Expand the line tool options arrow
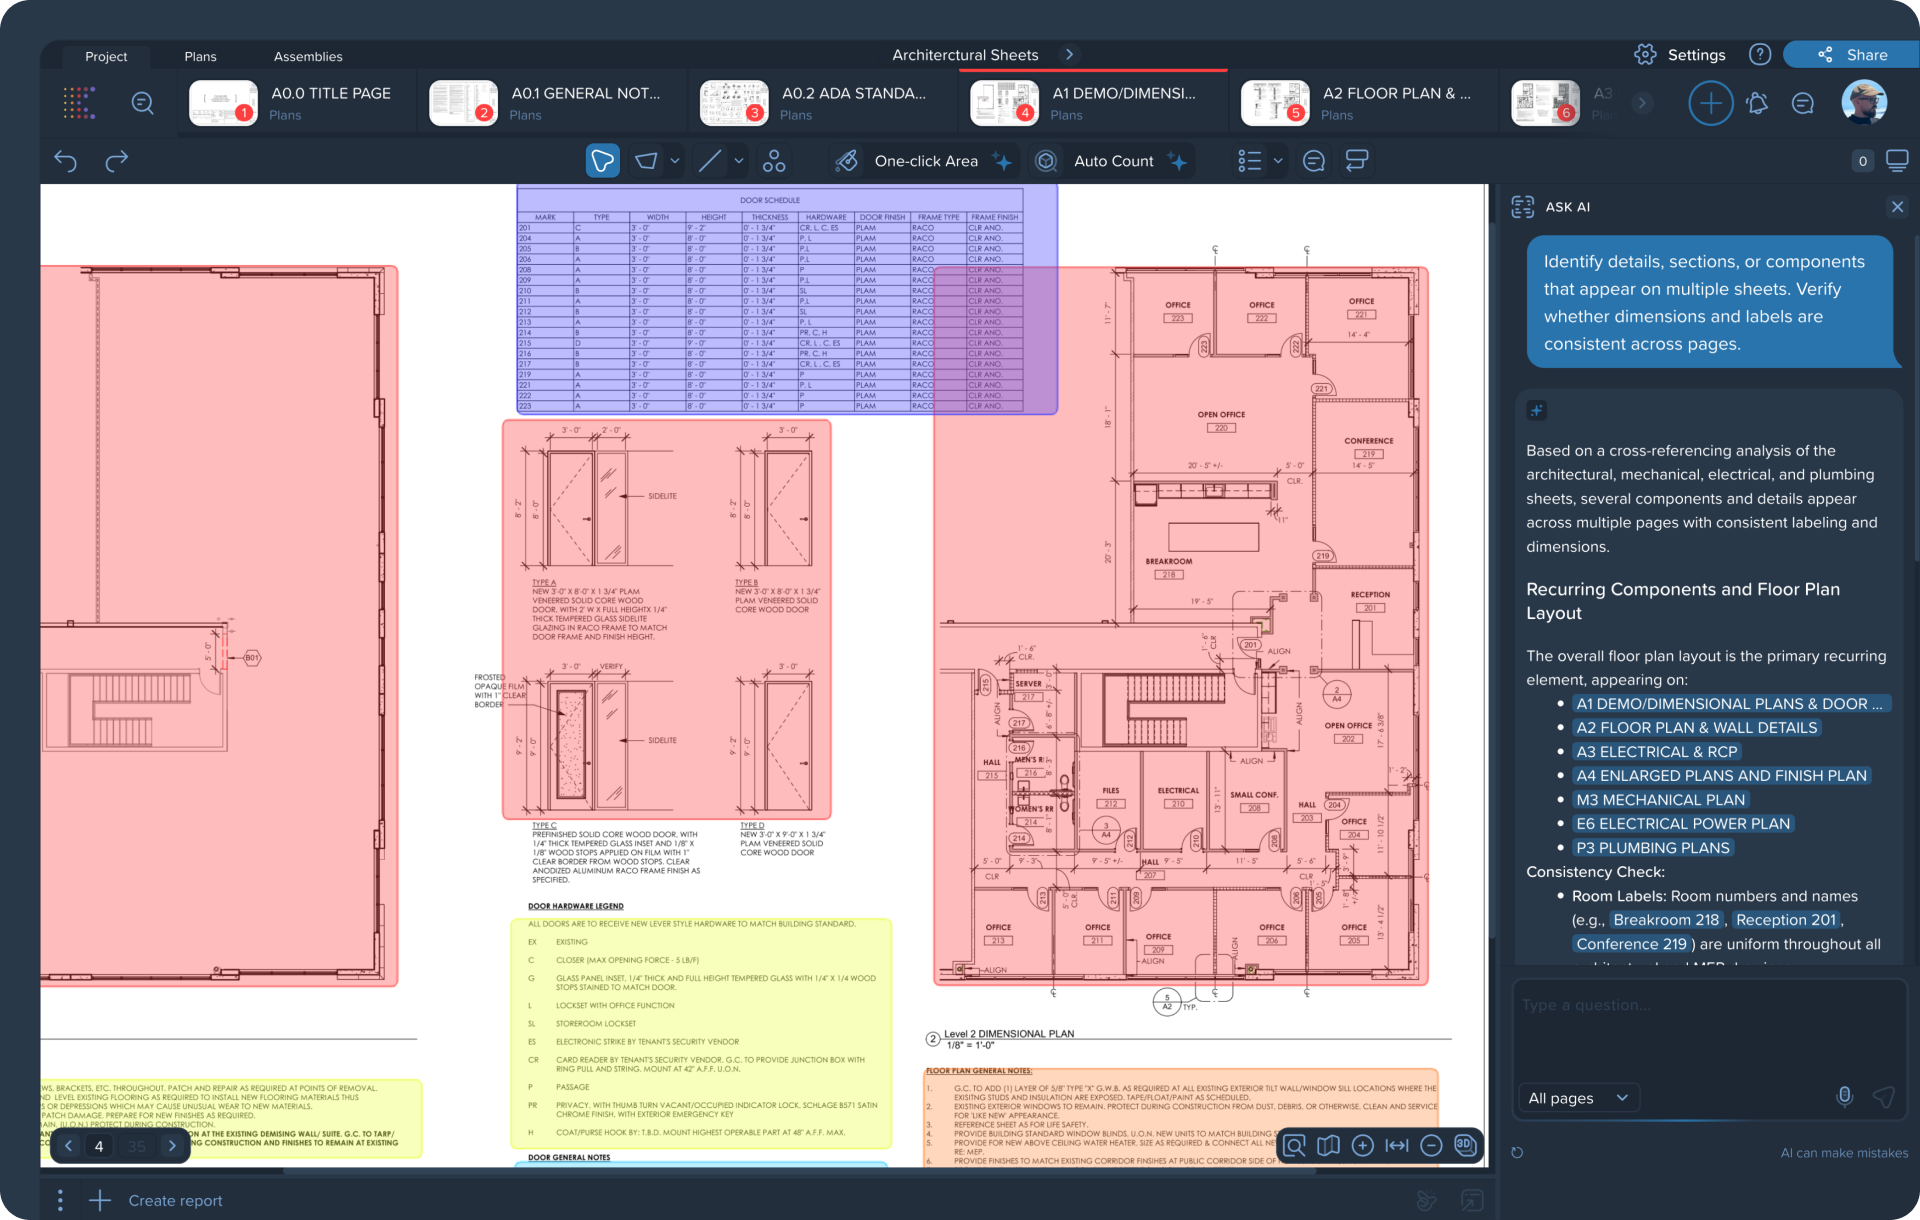 click(739, 161)
